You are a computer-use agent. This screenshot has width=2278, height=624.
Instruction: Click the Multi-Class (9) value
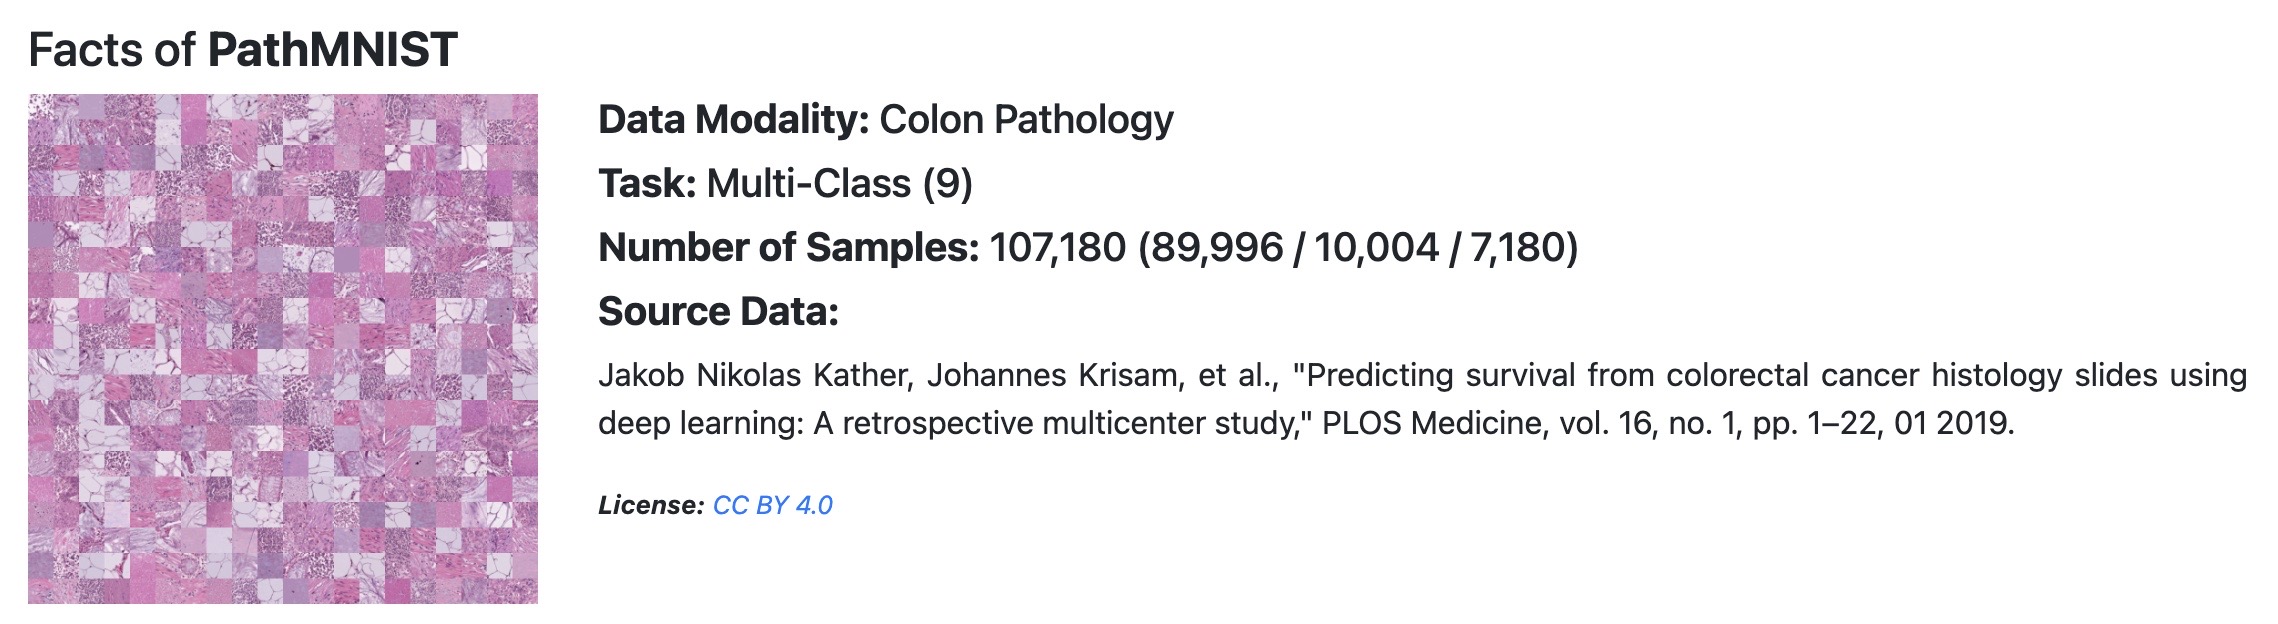(839, 184)
